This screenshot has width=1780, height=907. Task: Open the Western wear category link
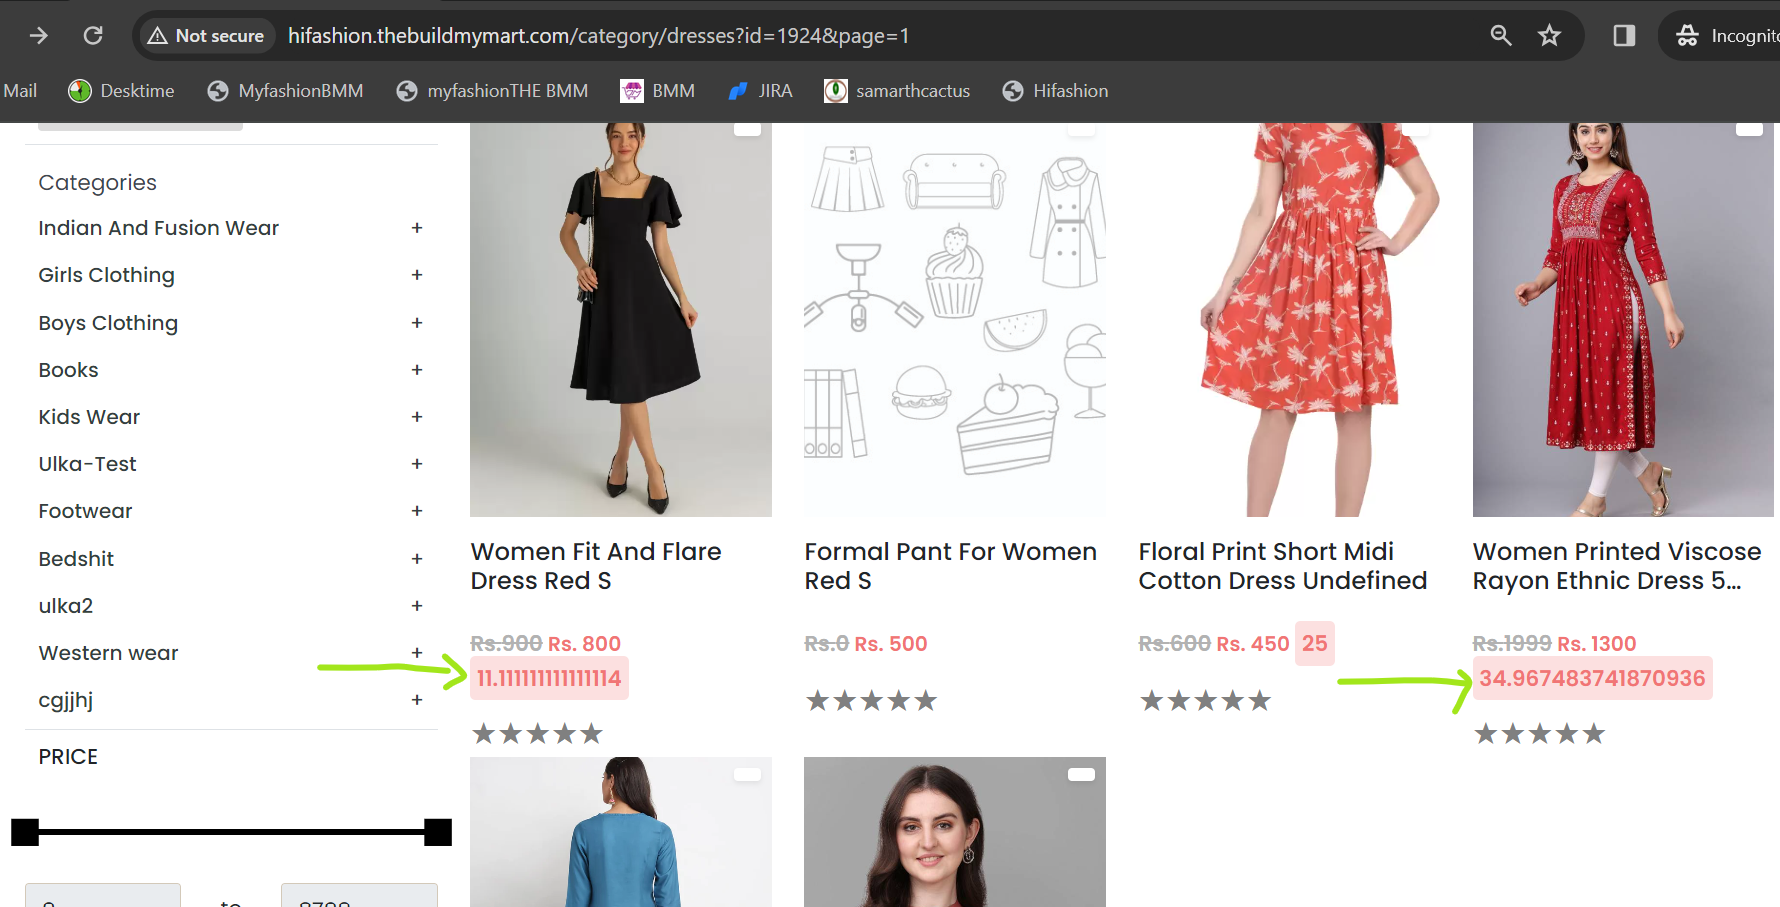[108, 653]
